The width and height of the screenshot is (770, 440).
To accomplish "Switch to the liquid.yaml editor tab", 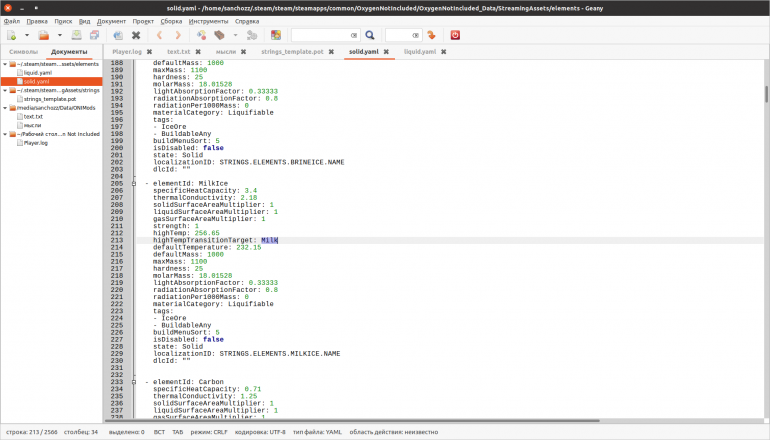I will [x=419, y=51].
